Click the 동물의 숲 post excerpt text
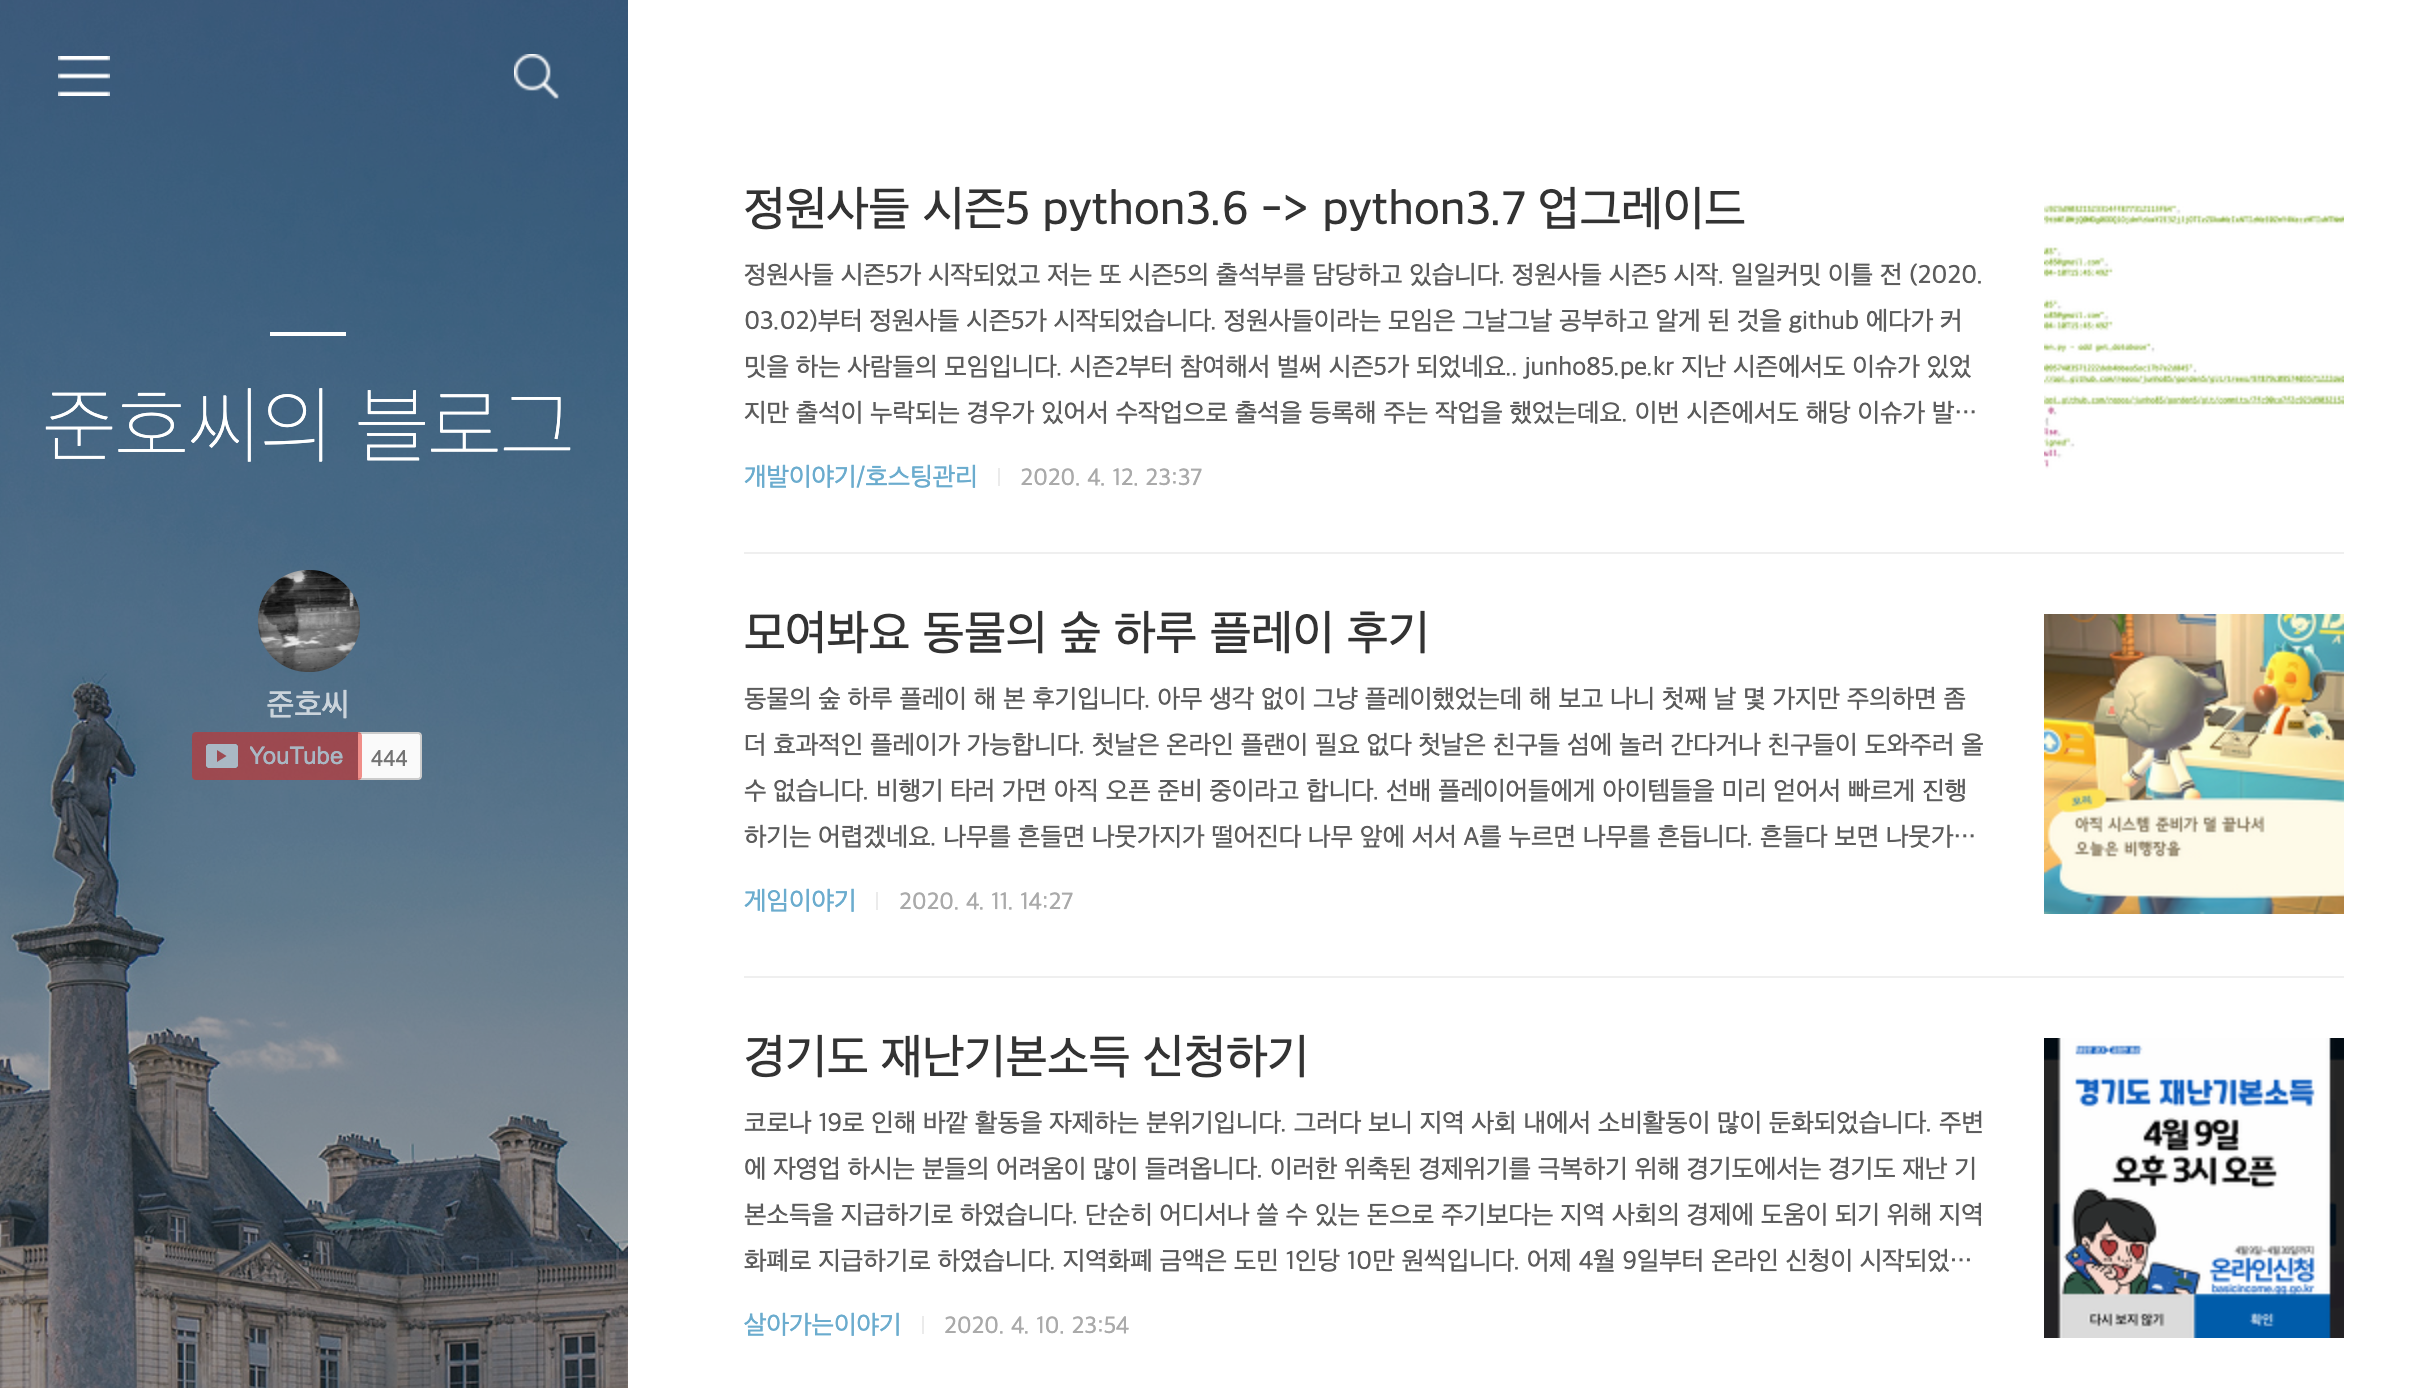The image size is (2416, 1388). (x=1360, y=767)
